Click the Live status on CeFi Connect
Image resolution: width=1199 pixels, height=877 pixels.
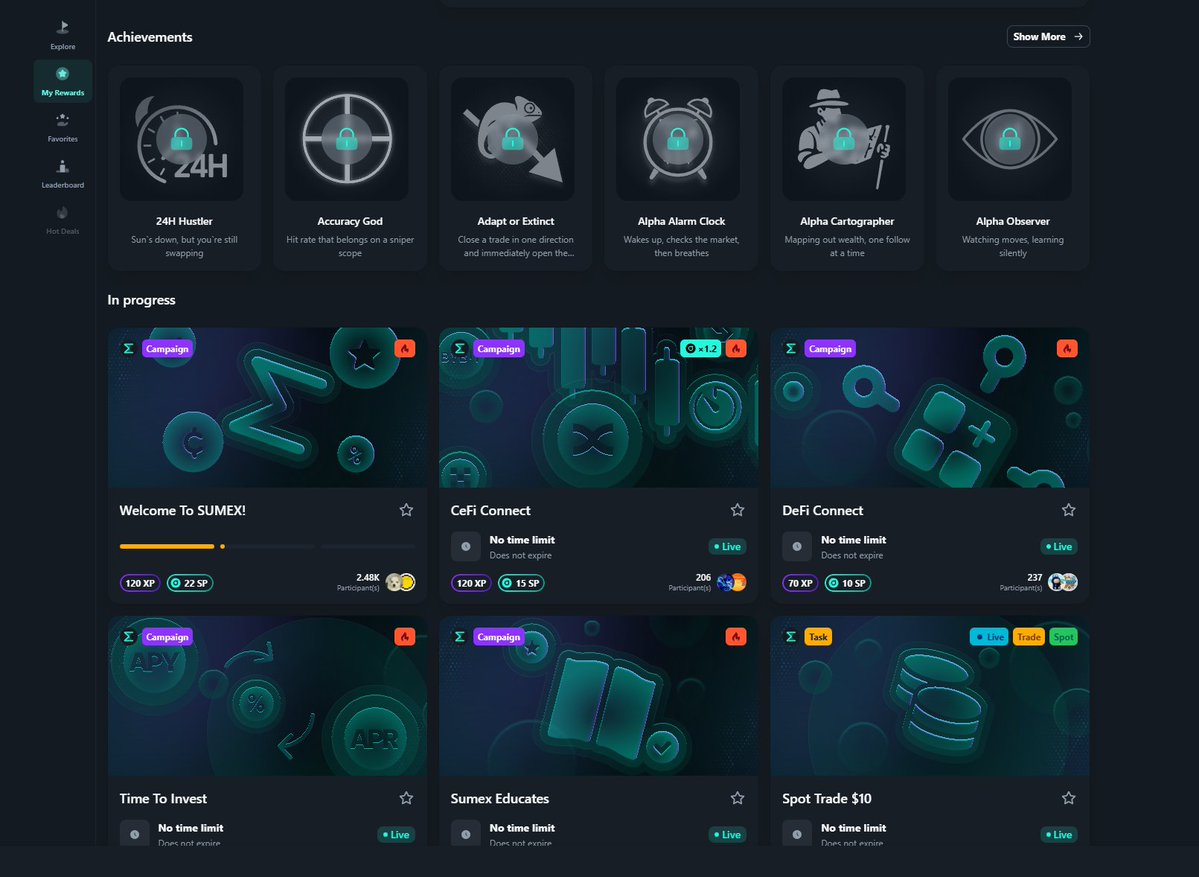[726, 547]
